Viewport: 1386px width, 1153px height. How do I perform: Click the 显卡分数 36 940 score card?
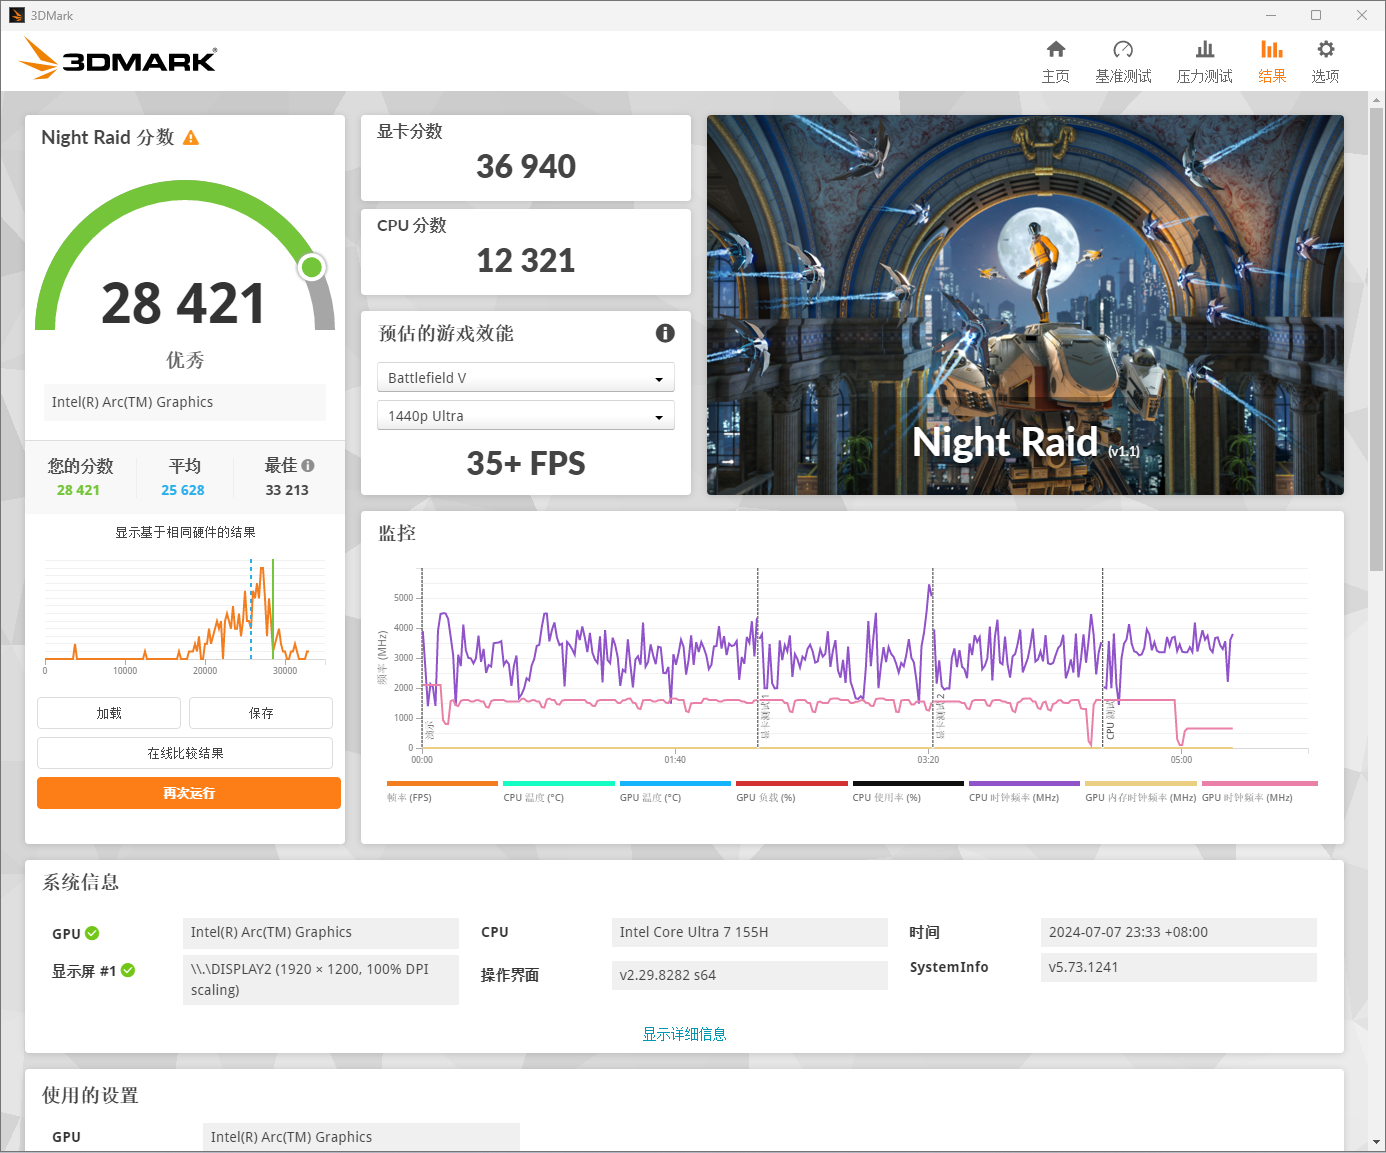[526, 158]
